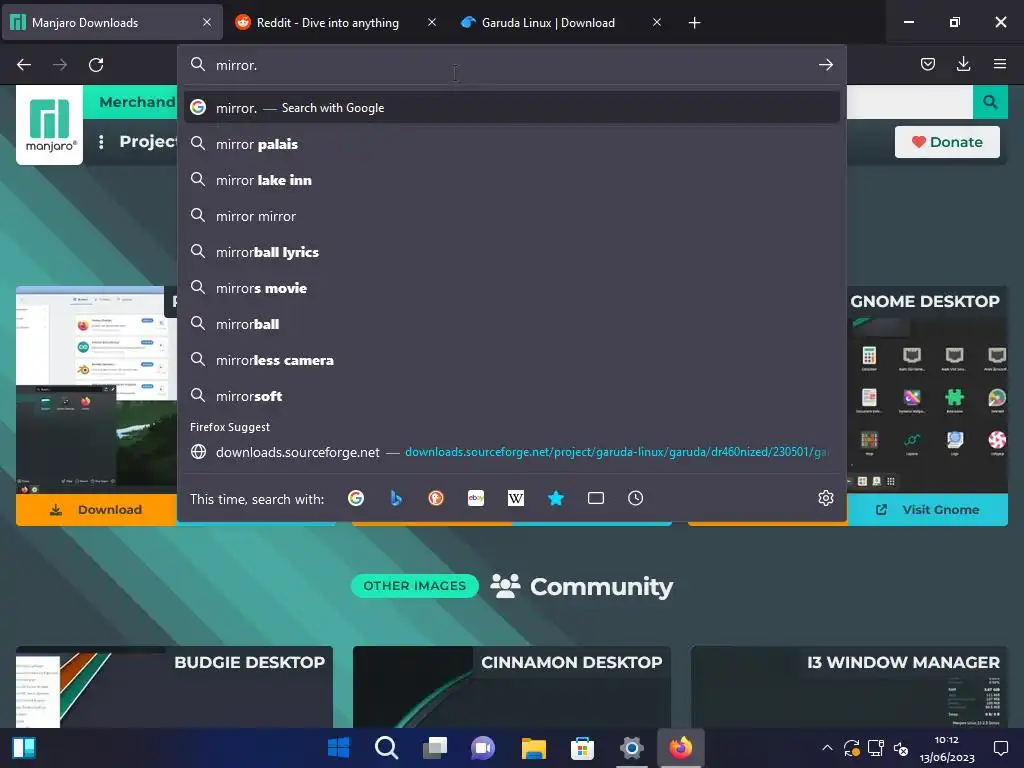Screen dimensions: 1024x768
Task: Open Windows taskbar search
Action: [x=387, y=748]
